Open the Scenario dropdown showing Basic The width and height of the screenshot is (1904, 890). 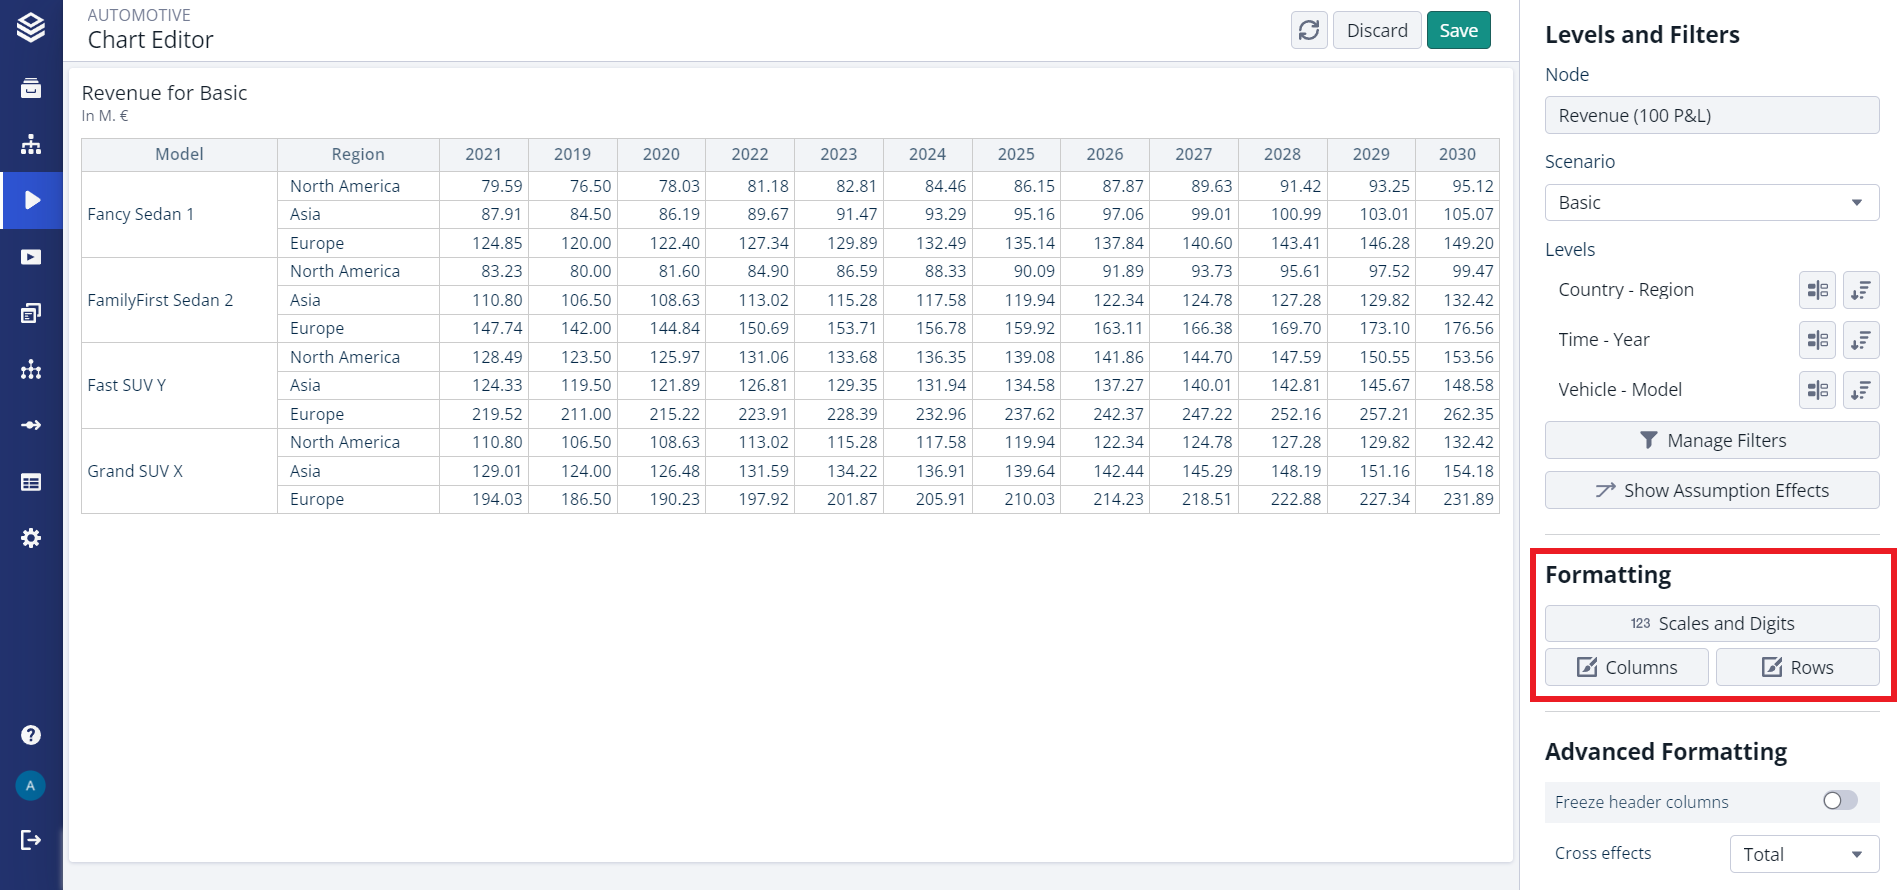[1711, 203]
